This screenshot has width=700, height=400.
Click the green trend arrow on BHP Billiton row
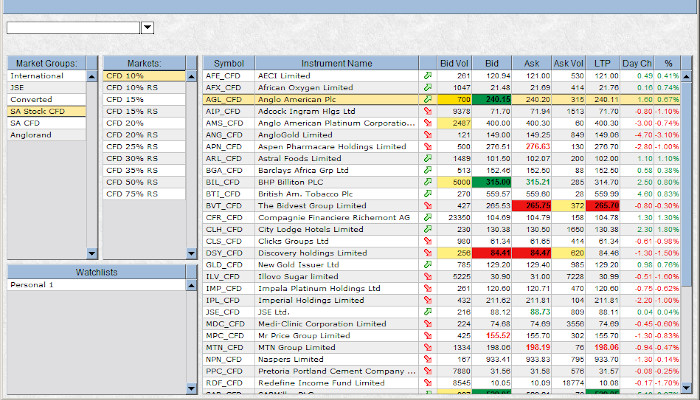(x=429, y=182)
